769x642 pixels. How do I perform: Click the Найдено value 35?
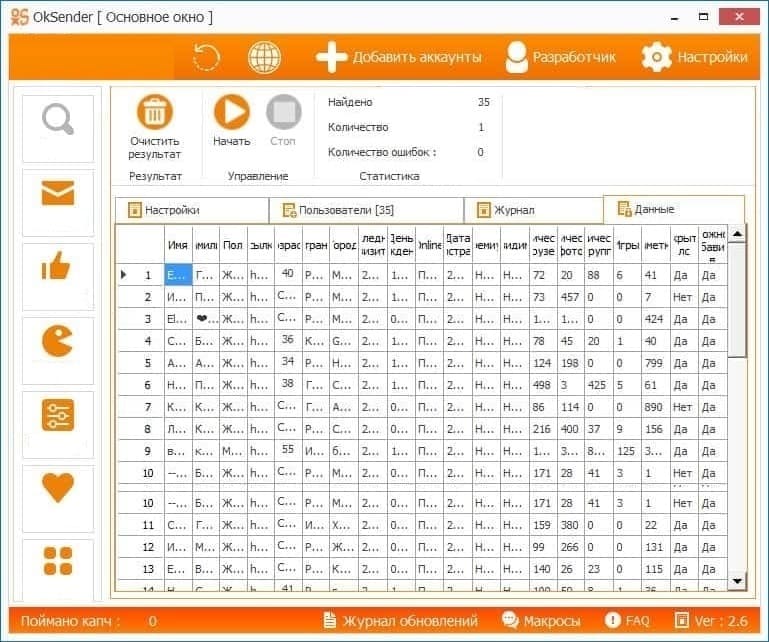[484, 102]
